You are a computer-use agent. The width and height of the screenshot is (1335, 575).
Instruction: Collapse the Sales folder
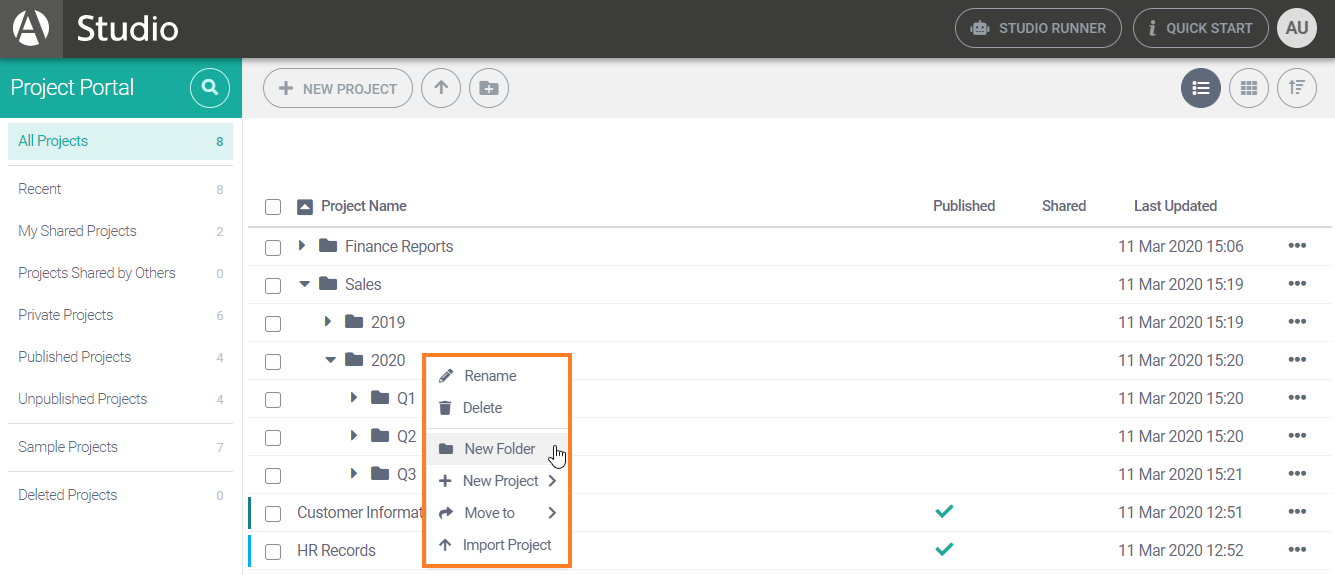click(x=304, y=284)
